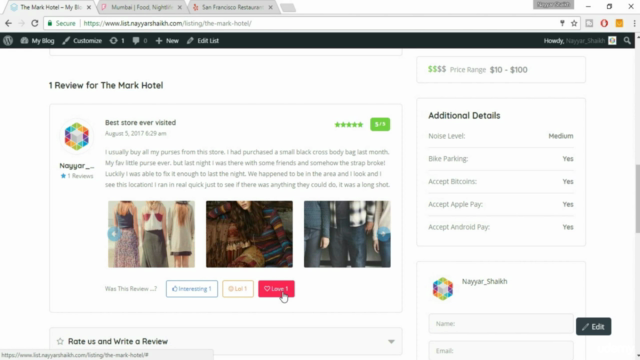Click the five-star rating display
The image size is (640, 360).
pos(349,124)
